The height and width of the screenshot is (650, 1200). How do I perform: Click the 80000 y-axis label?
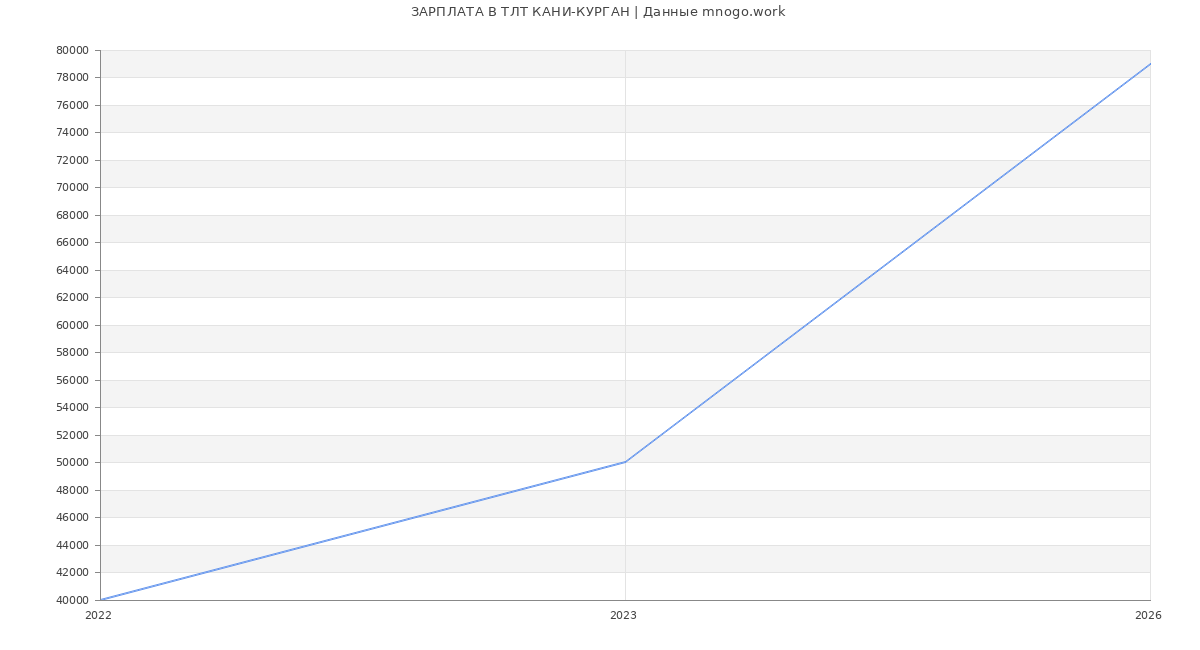[72, 50]
